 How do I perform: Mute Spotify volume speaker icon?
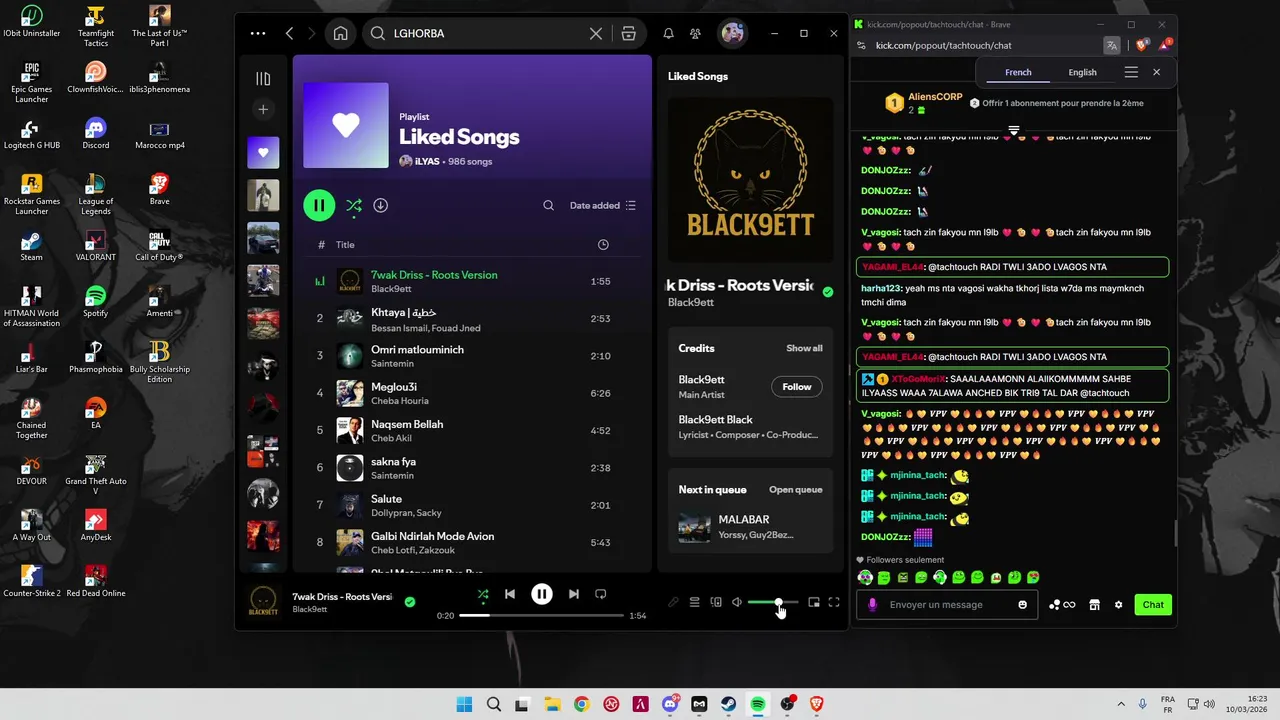(x=737, y=602)
